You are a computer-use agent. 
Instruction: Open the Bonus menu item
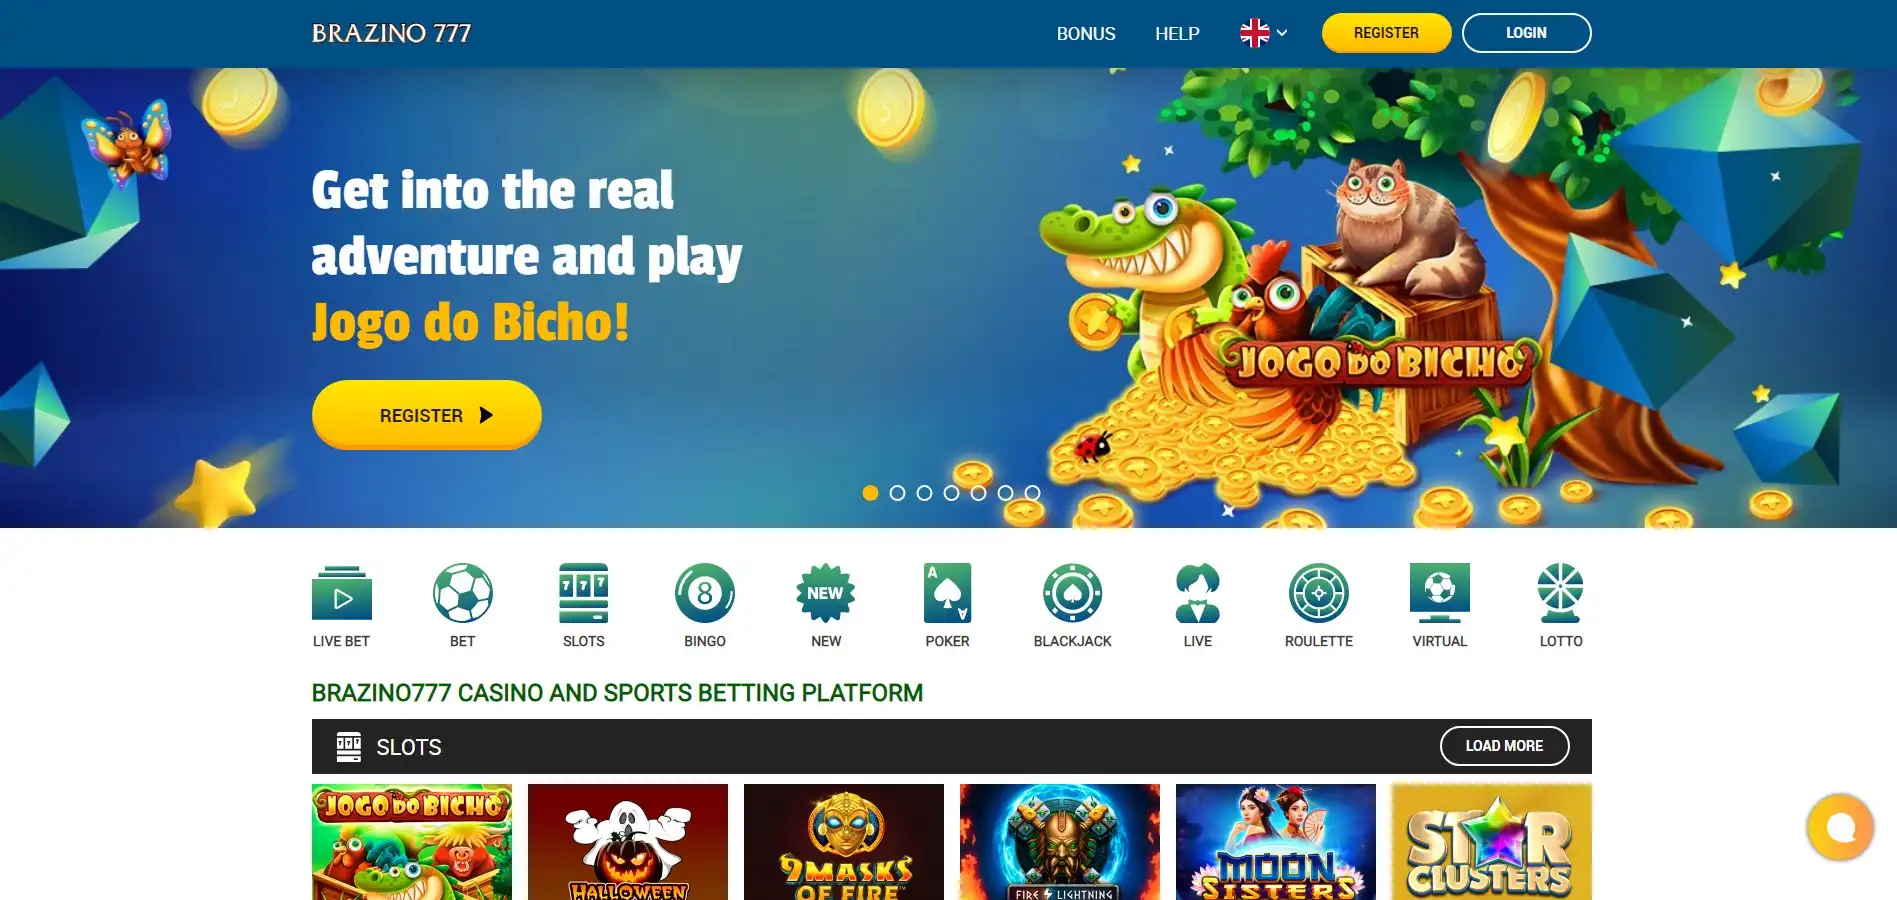(1086, 33)
